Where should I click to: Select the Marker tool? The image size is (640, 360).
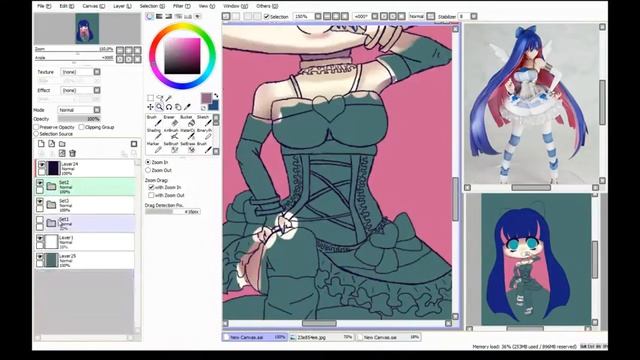pos(154,147)
